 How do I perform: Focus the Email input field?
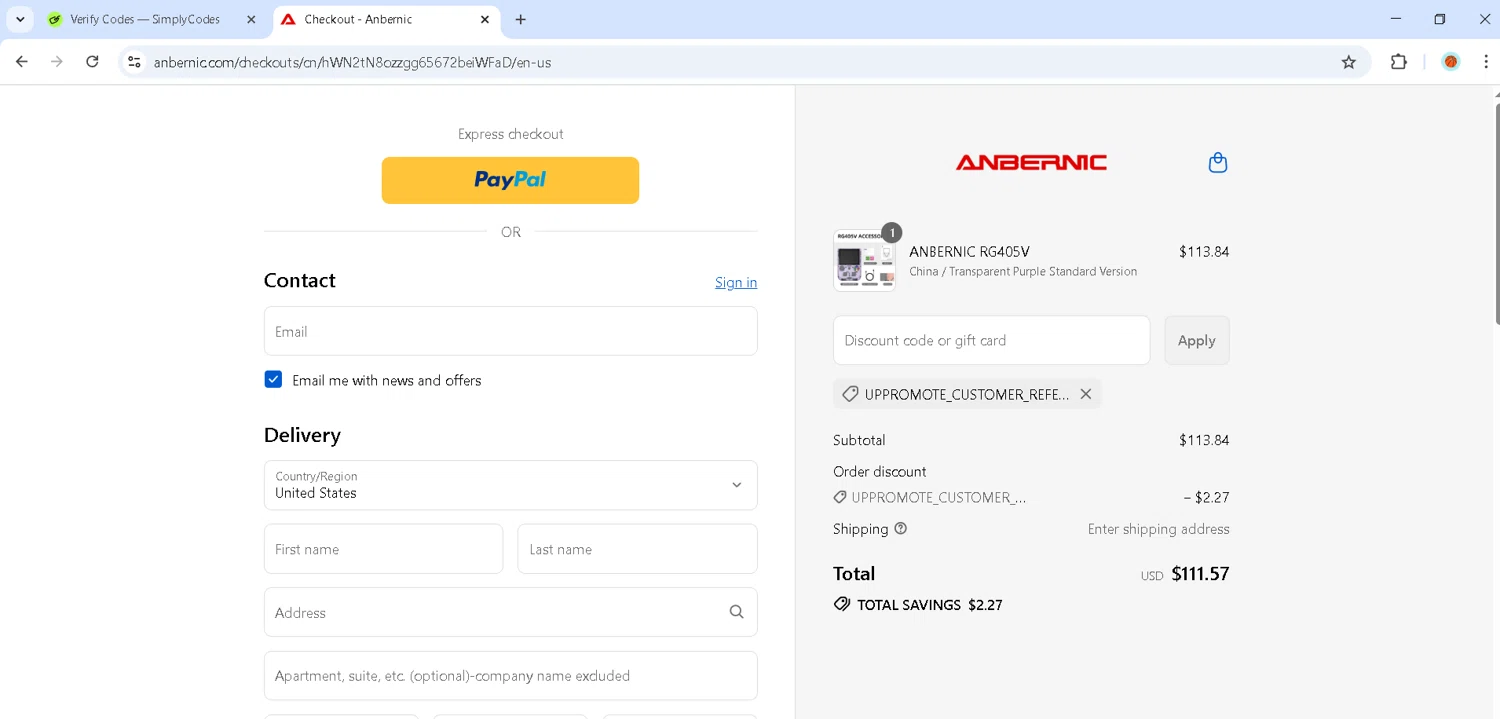coord(510,331)
